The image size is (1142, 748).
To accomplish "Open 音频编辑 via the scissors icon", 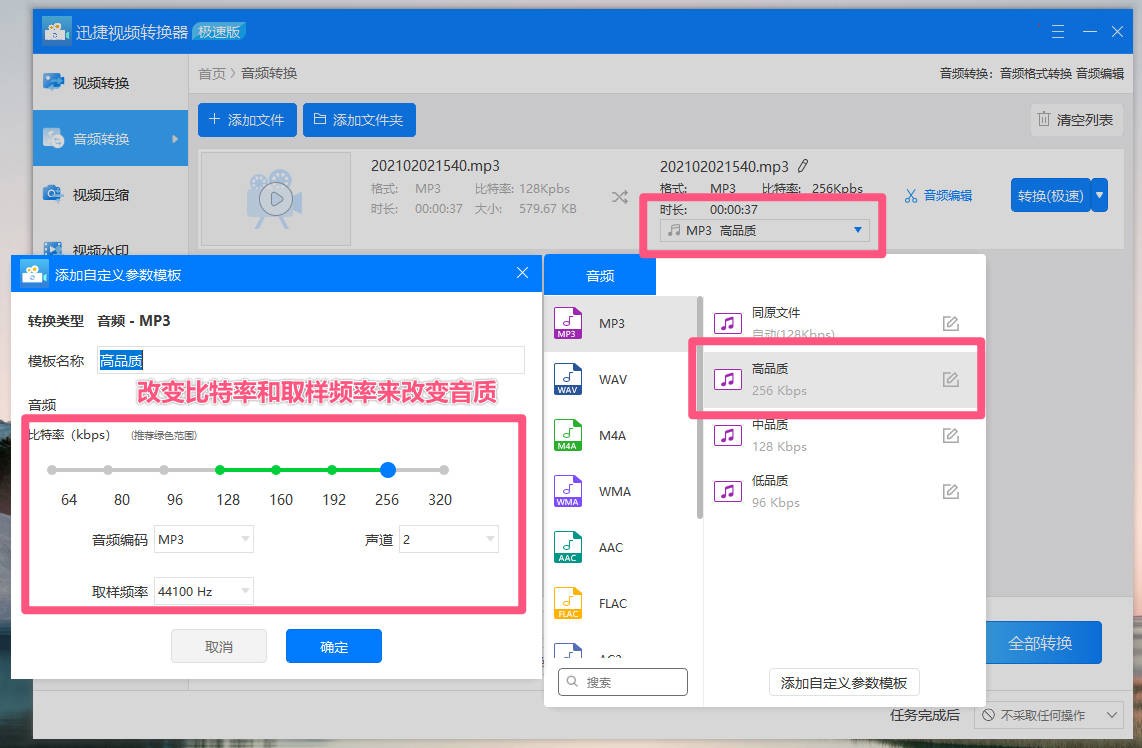I will pos(935,195).
